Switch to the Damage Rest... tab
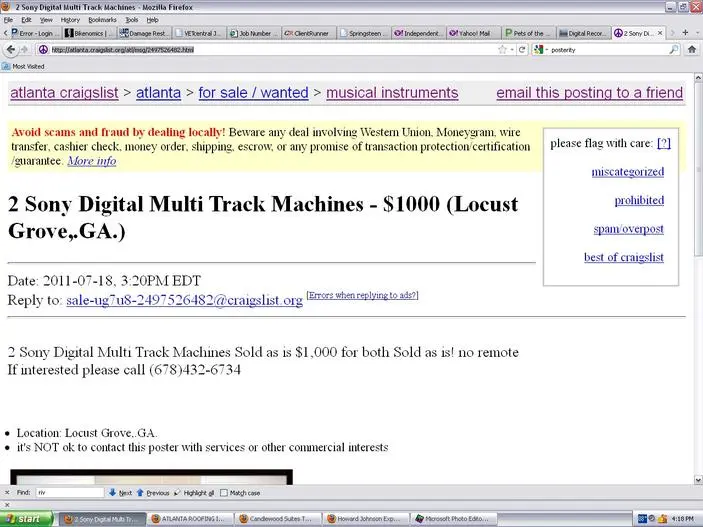Screen dimensions: 703x527 [x=144, y=33]
